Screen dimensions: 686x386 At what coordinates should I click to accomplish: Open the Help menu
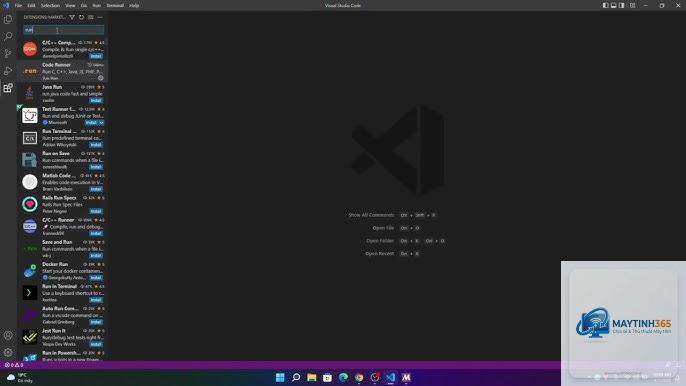click(134, 6)
